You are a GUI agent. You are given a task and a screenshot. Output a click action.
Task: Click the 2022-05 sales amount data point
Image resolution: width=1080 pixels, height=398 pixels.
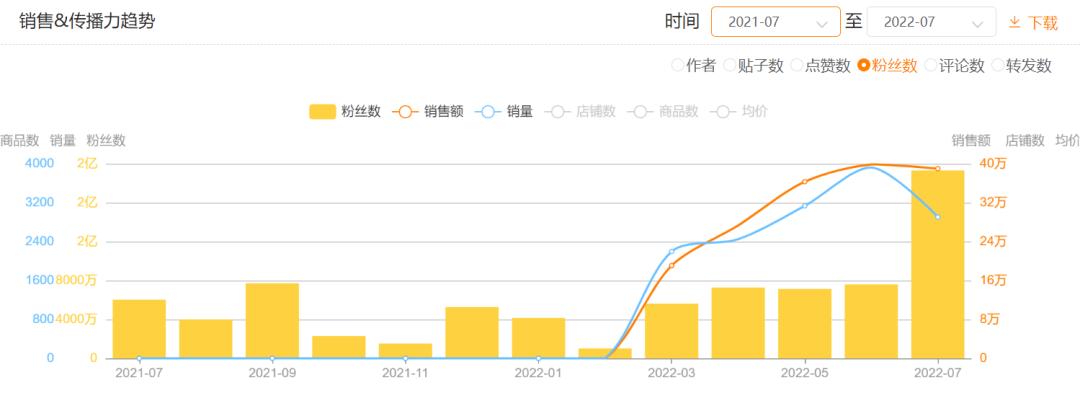pyautogui.click(x=804, y=182)
